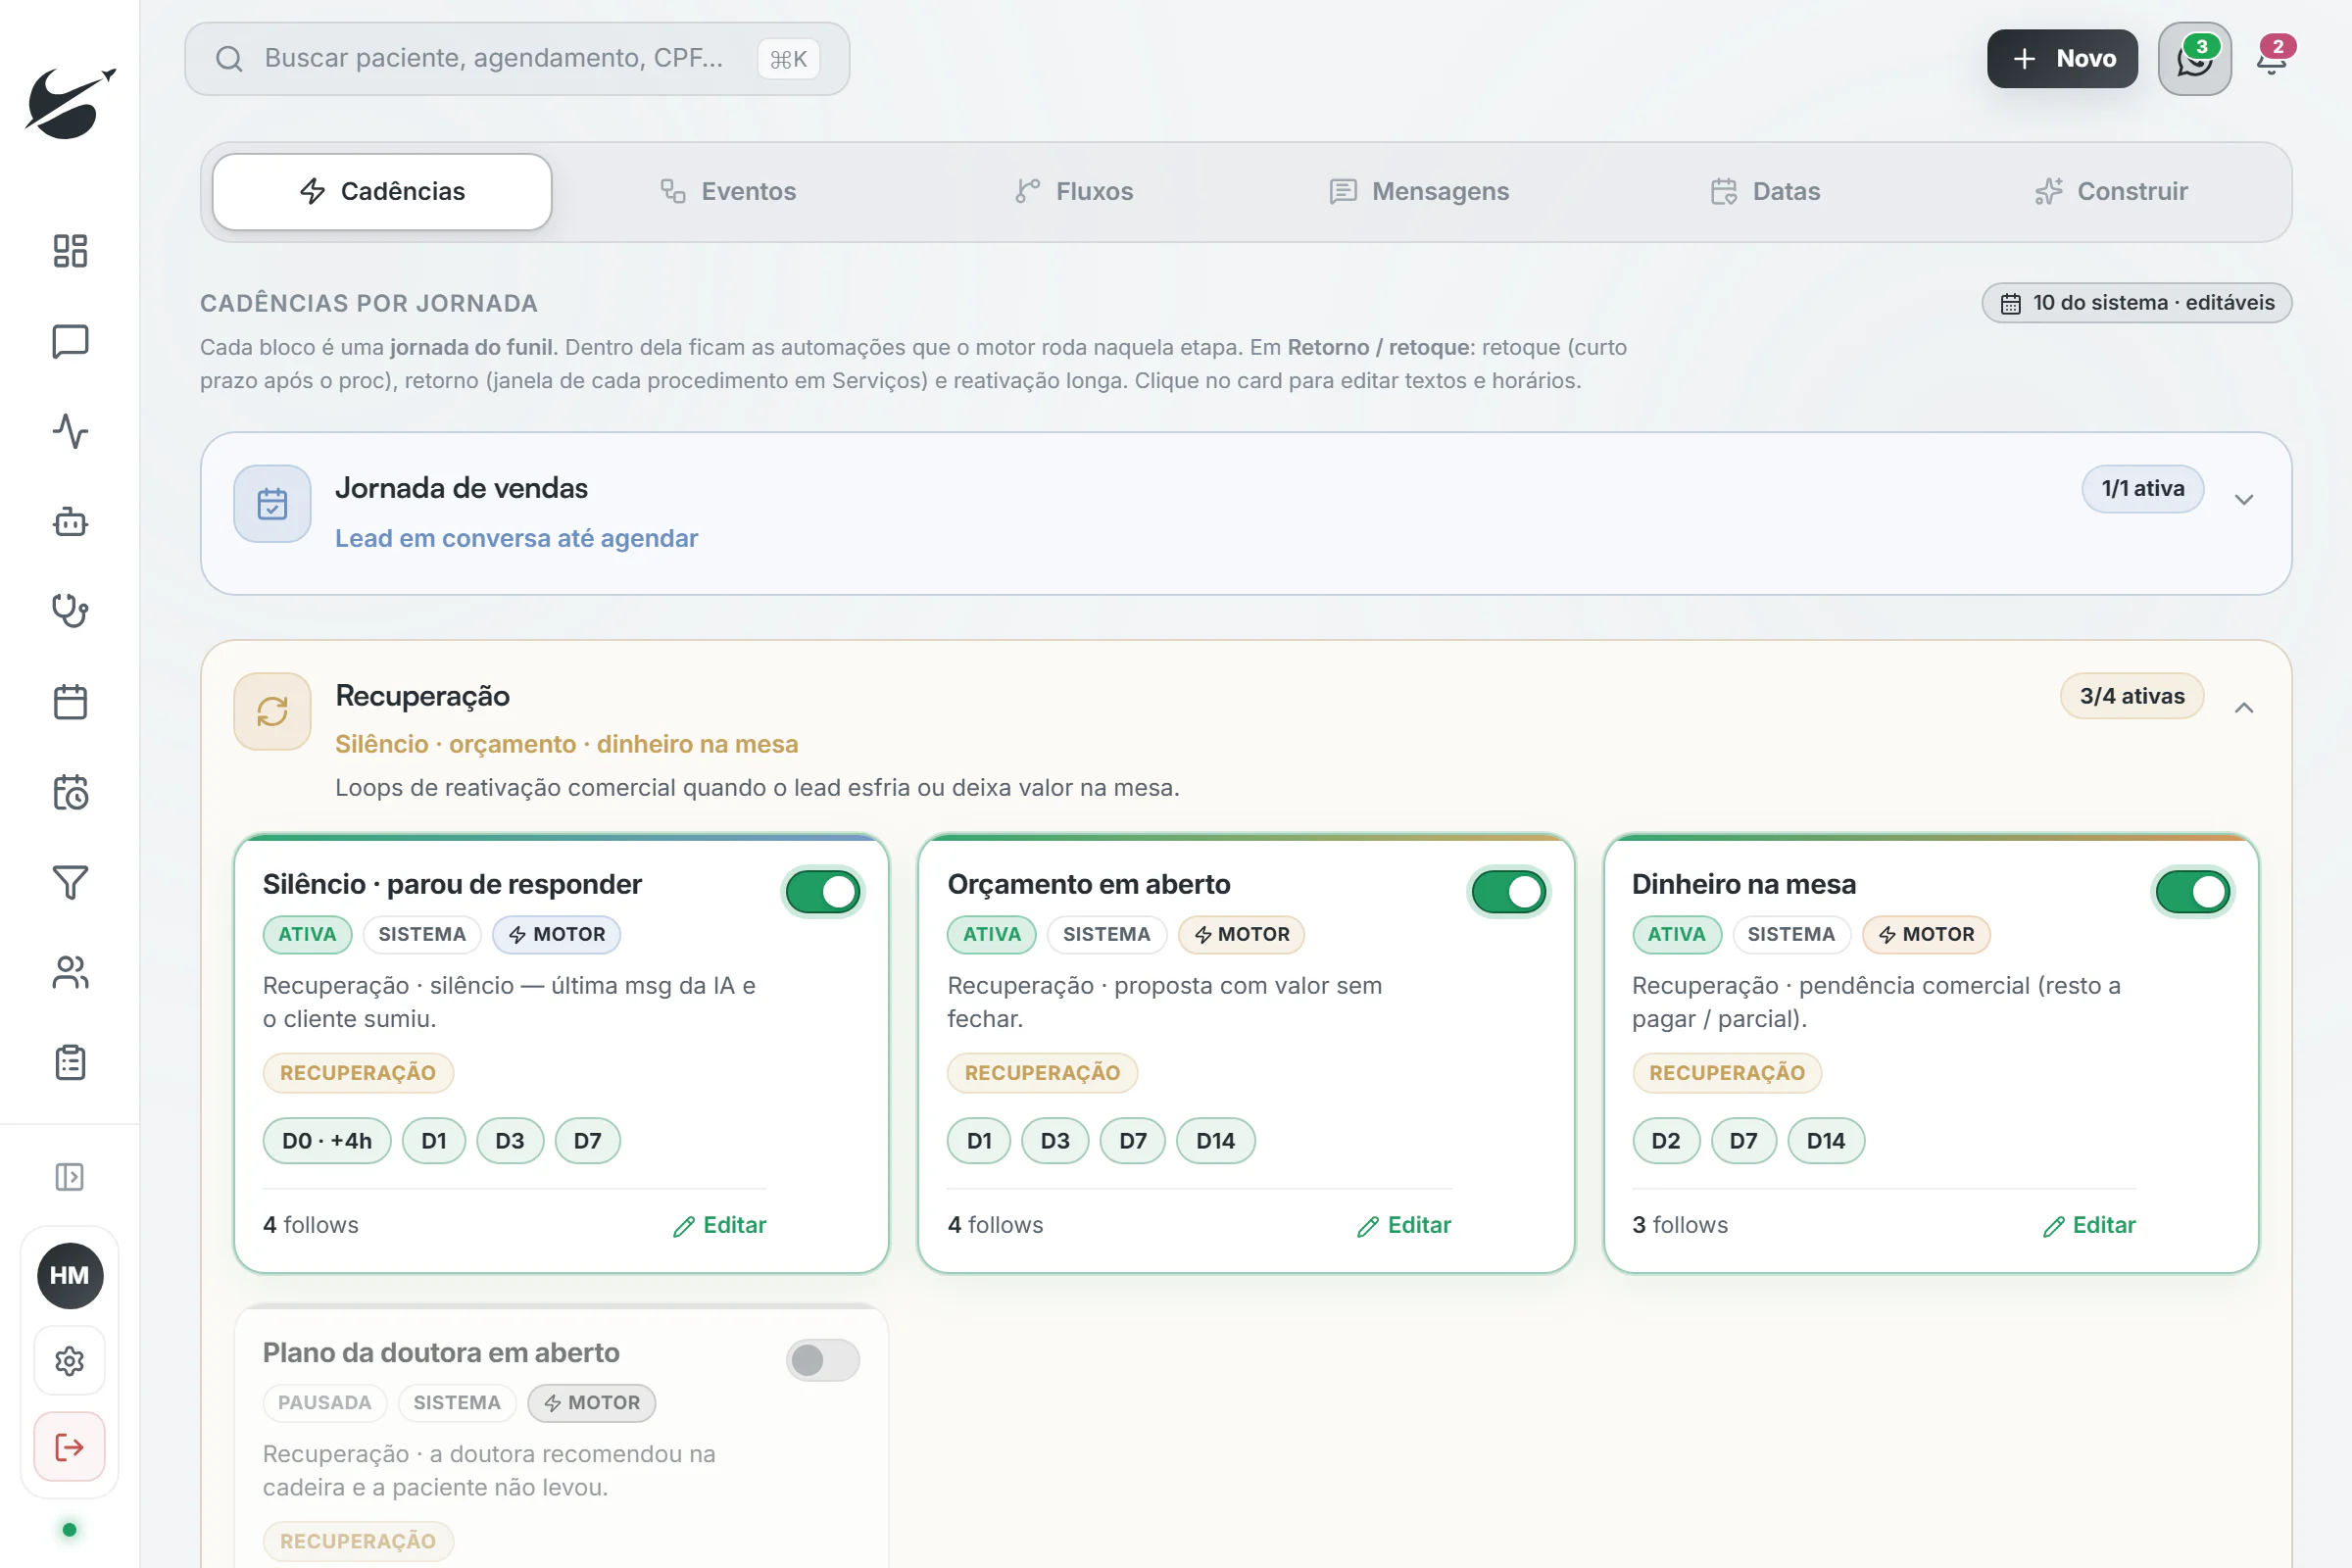Click the 10 do sistema · editáveis badge
The image size is (2352, 1568).
click(2137, 303)
